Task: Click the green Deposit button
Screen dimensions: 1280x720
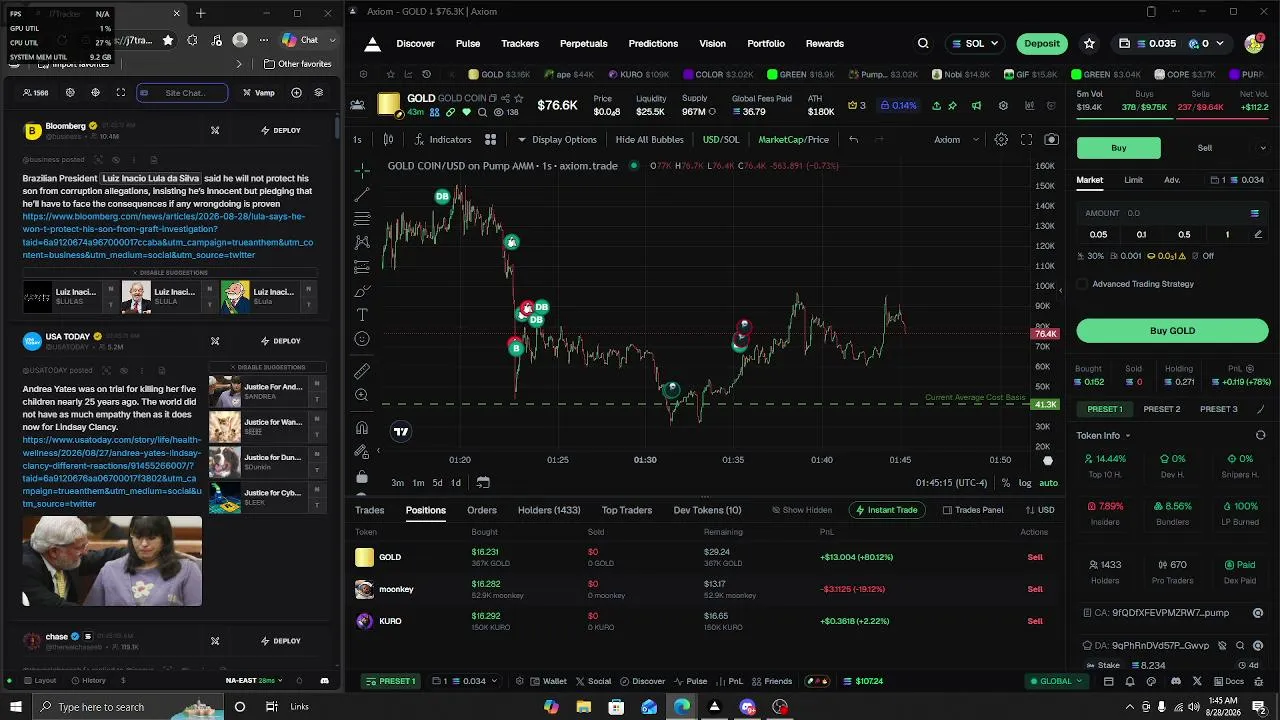Action: pyautogui.click(x=1042, y=44)
